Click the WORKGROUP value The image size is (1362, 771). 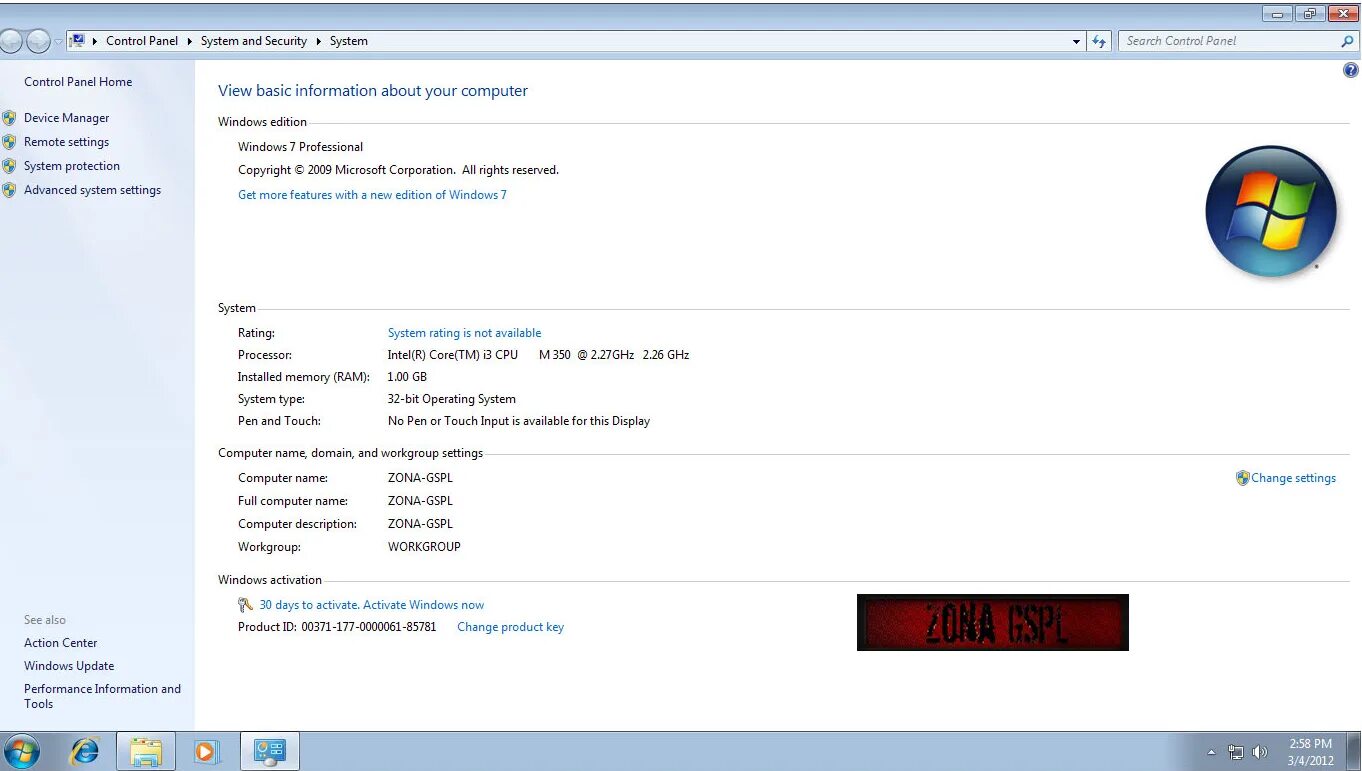point(424,547)
